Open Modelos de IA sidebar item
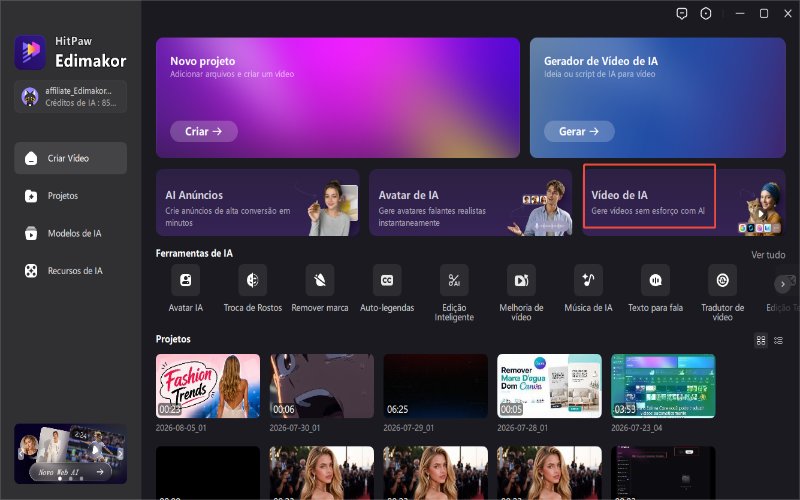 coord(70,233)
